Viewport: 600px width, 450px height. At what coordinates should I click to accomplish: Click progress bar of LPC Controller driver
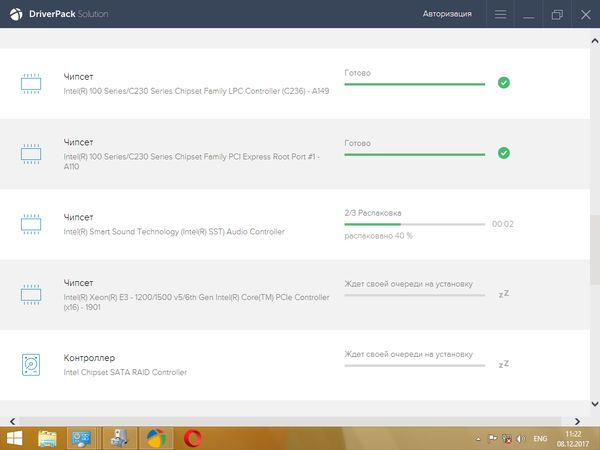414,84
